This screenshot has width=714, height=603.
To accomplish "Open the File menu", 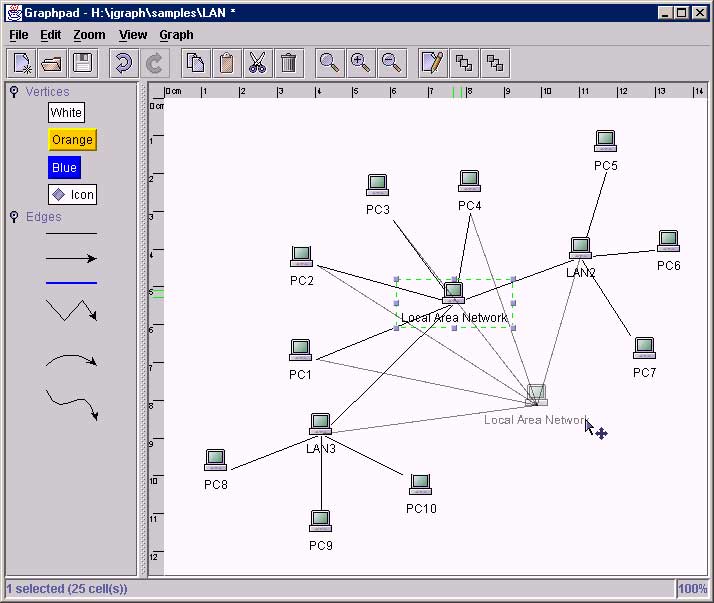I will point(18,34).
